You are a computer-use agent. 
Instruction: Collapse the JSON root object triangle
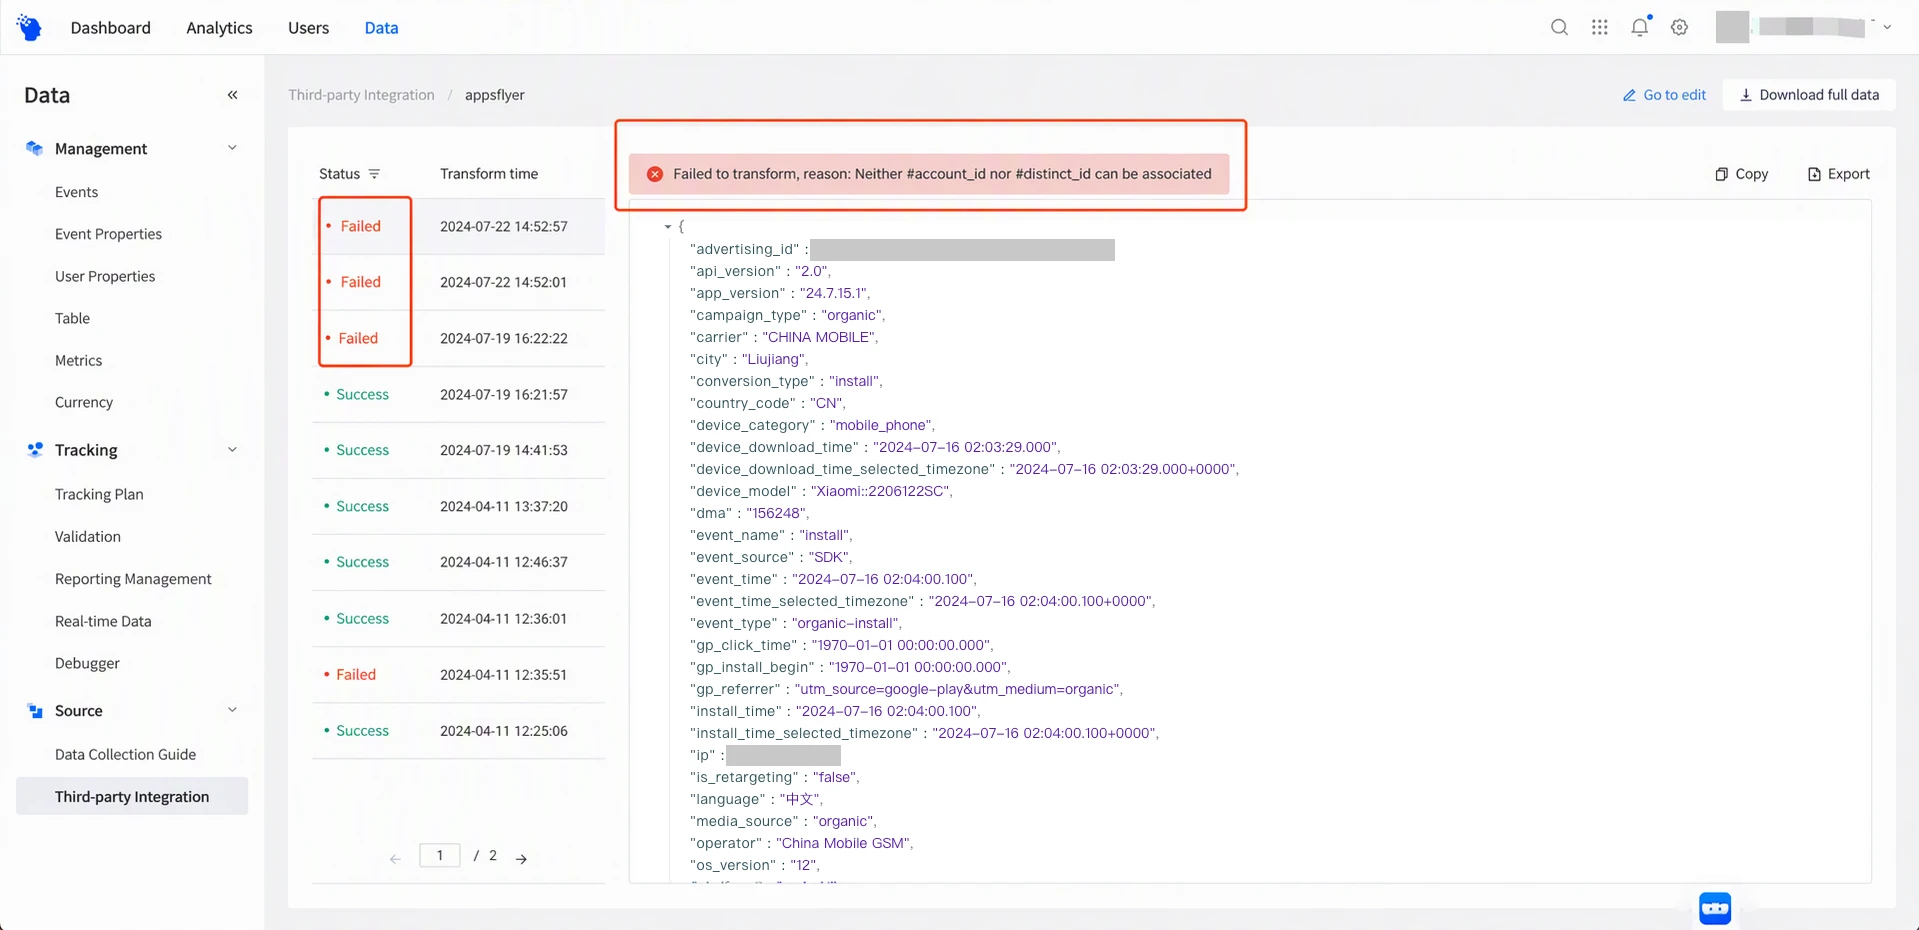667,227
